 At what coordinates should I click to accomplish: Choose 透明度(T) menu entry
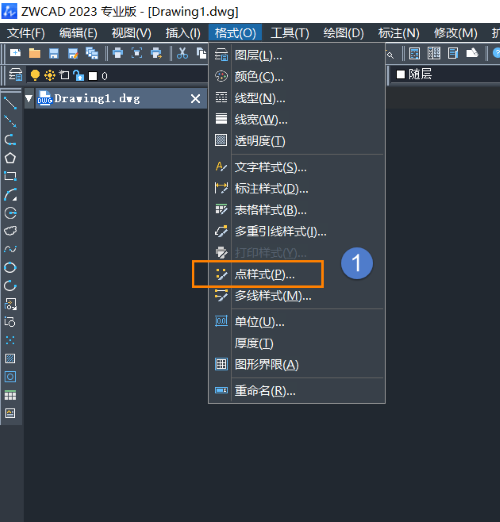297,141
